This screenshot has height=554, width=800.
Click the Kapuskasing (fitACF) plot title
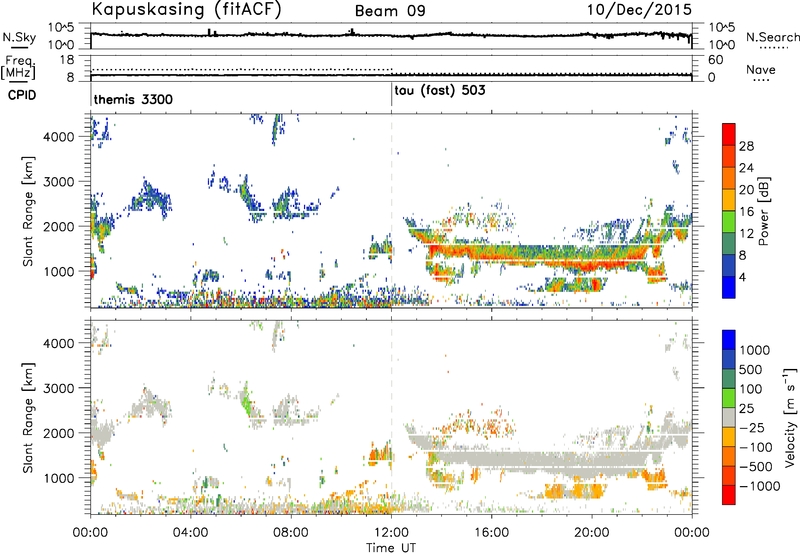tap(186, 9)
